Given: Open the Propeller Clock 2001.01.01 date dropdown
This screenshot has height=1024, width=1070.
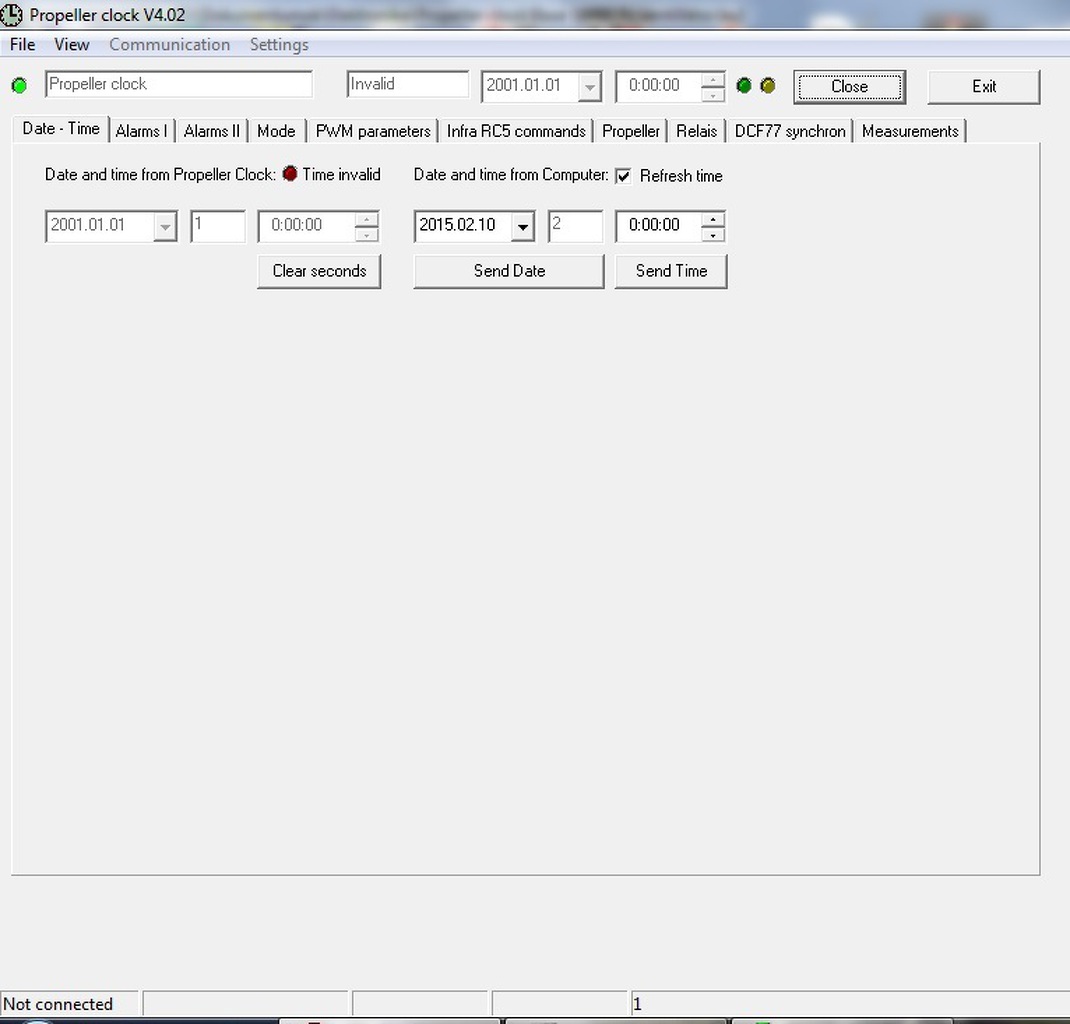Looking at the screenshot, I should pyautogui.click(x=164, y=226).
